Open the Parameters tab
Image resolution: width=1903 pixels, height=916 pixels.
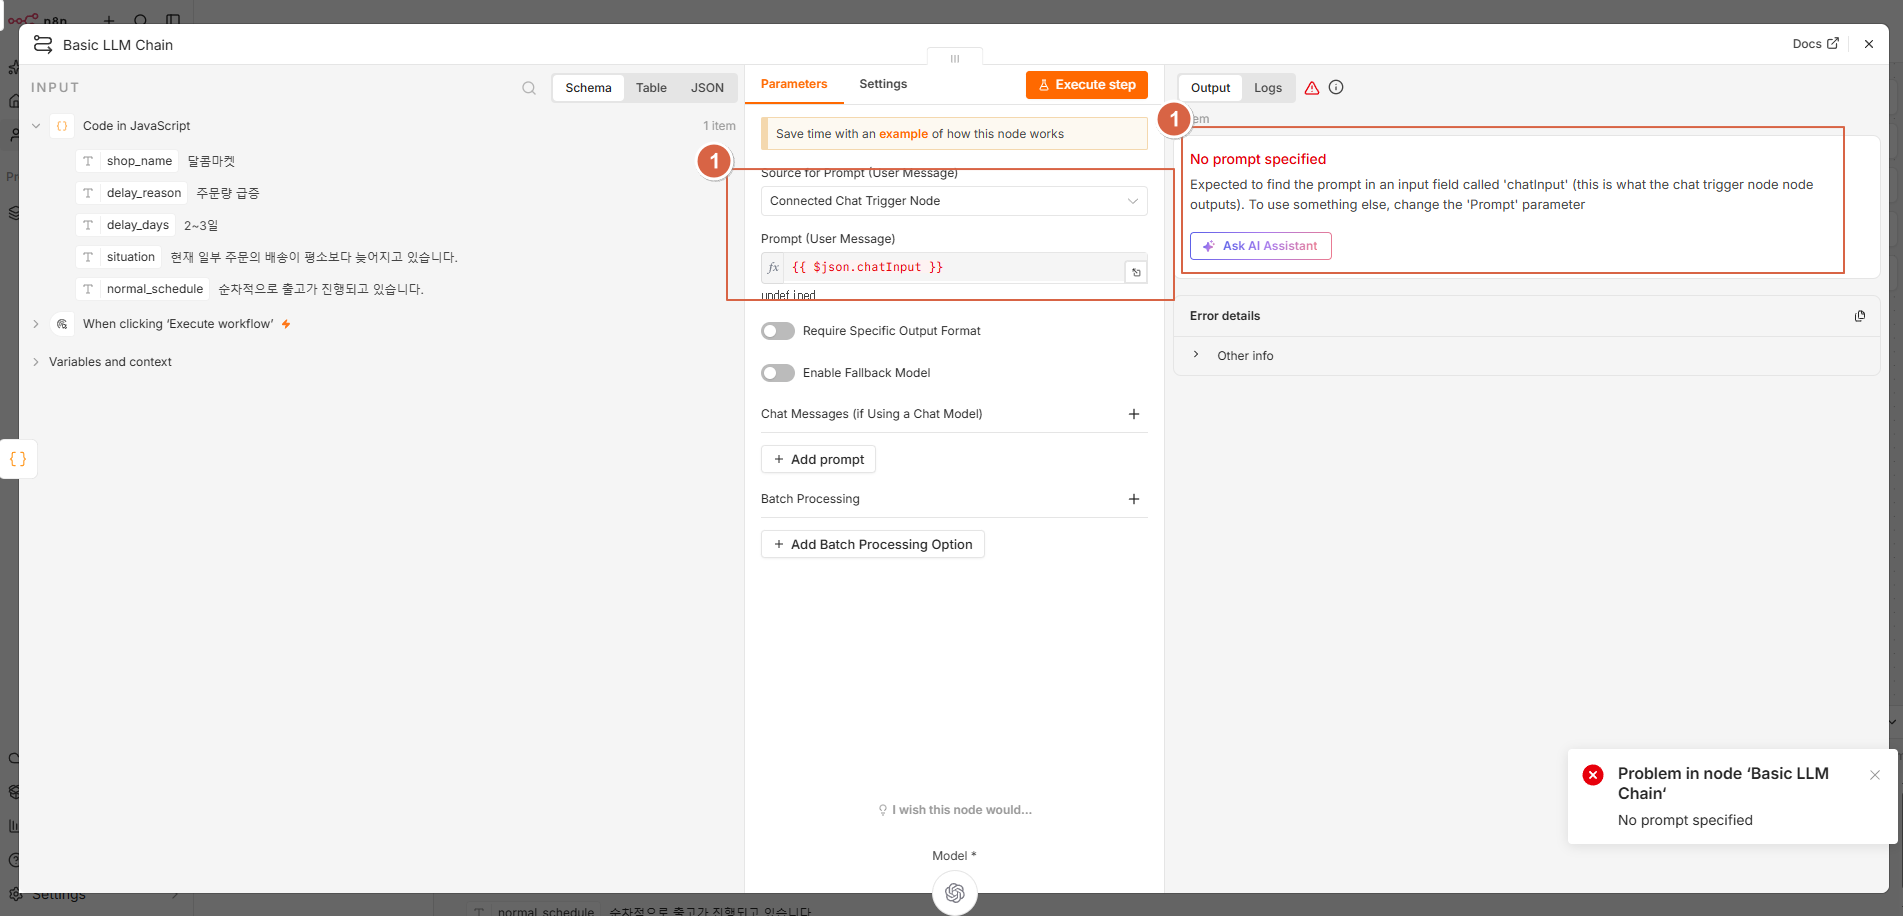794,84
